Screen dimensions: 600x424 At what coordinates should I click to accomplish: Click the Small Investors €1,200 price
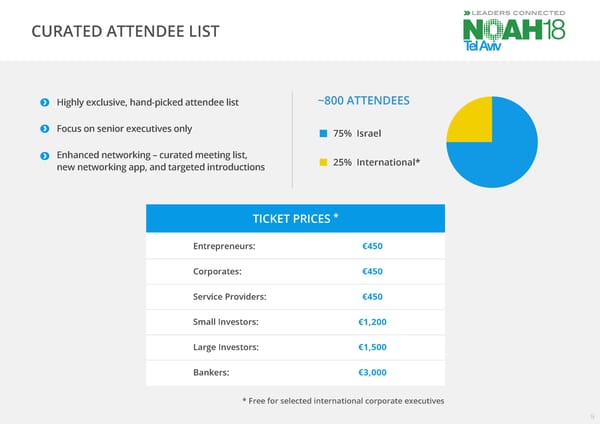[x=372, y=322]
